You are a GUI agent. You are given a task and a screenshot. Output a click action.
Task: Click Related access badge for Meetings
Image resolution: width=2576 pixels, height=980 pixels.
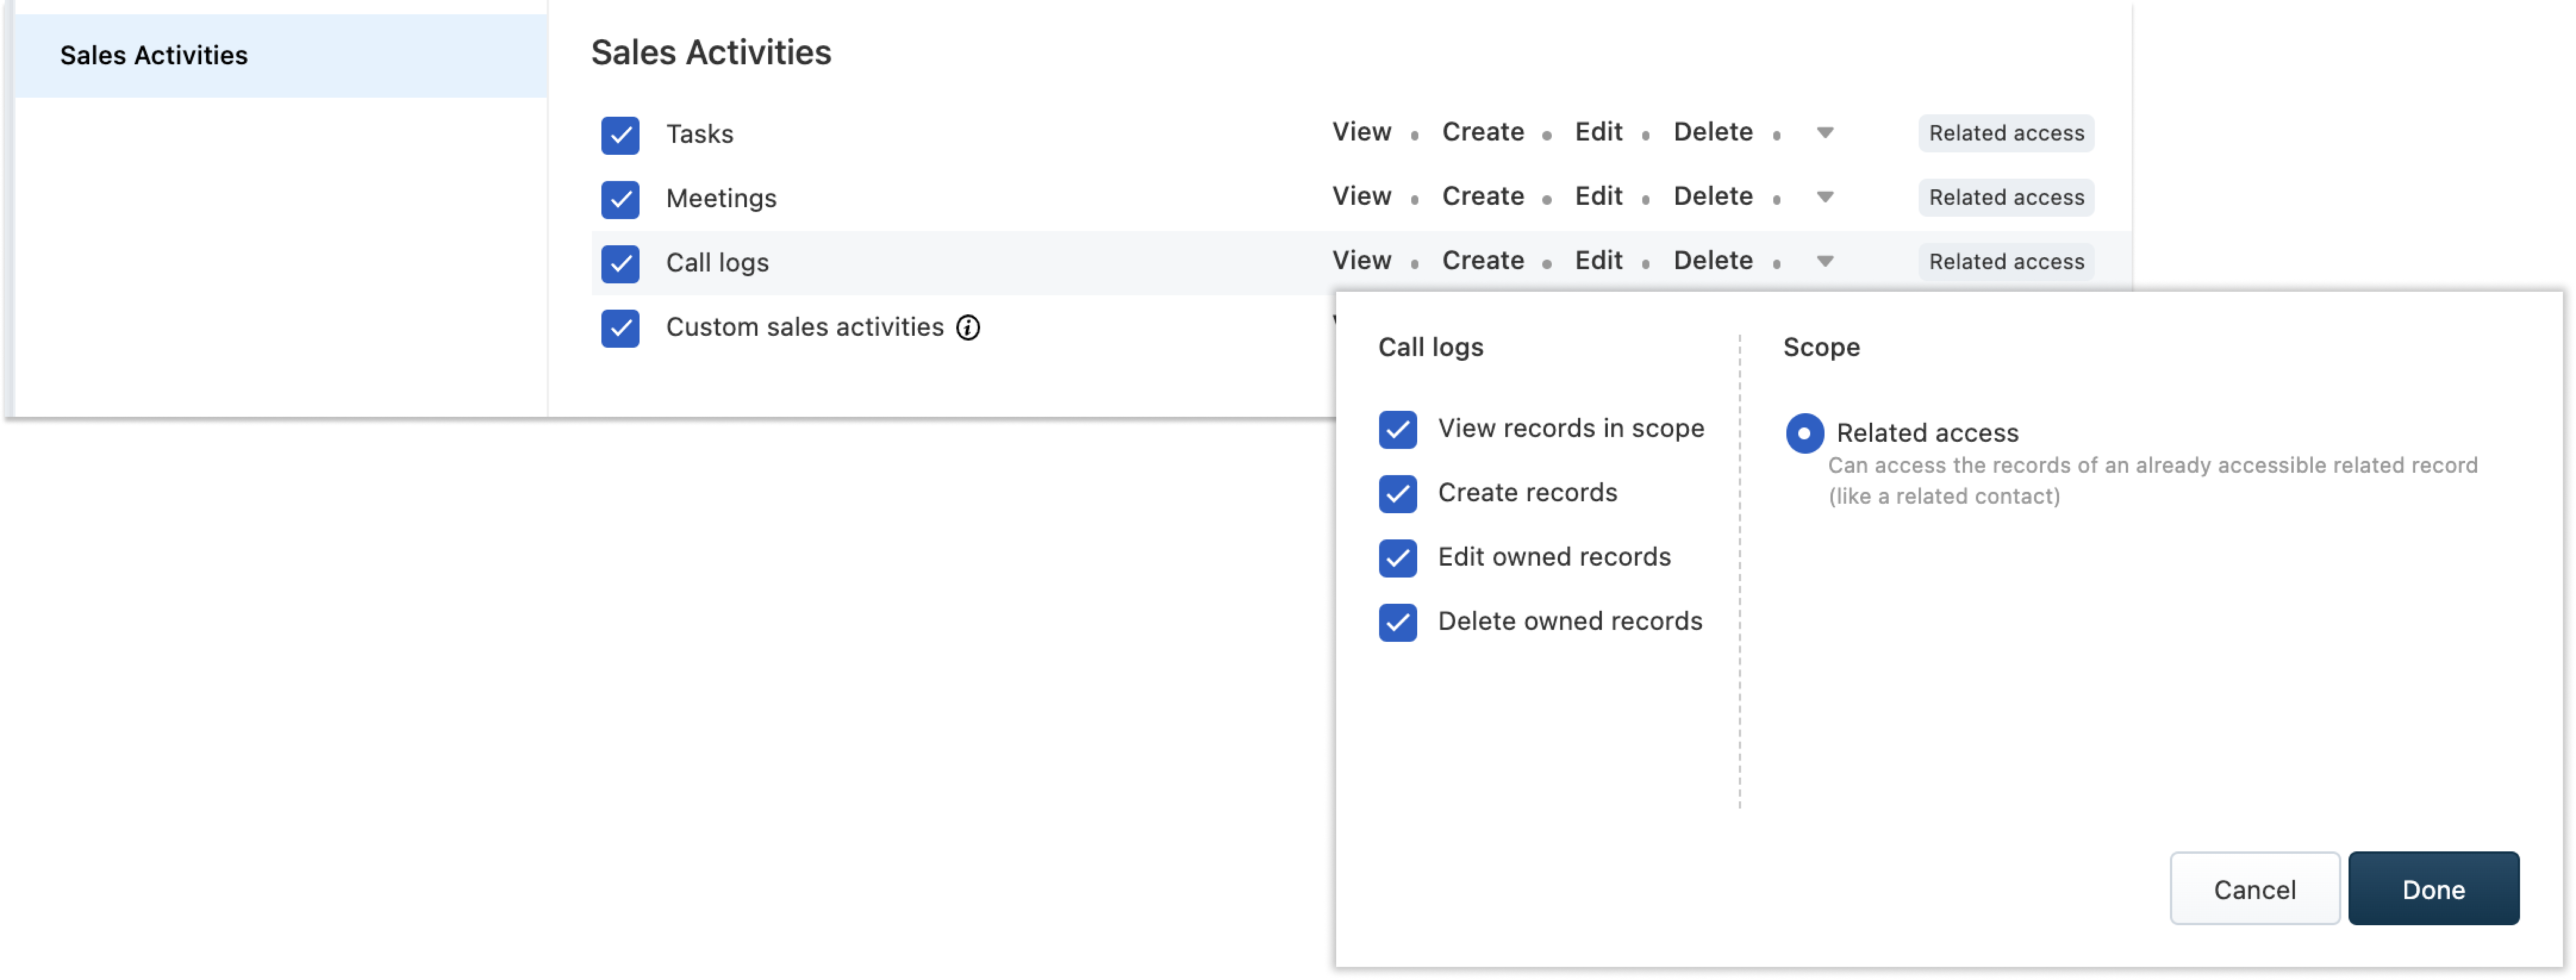coord(2005,197)
